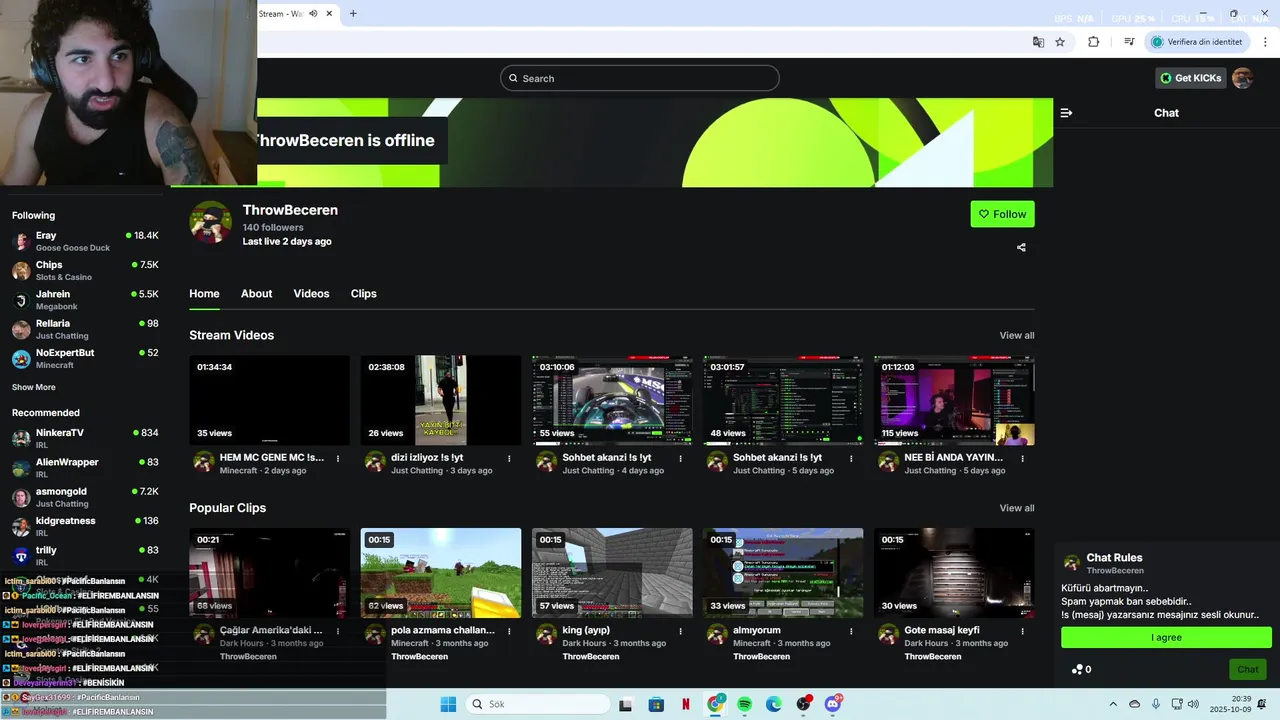Click the Get KICKs button
Viewport: 1280px width, 720px height.
click(1190, 78)
